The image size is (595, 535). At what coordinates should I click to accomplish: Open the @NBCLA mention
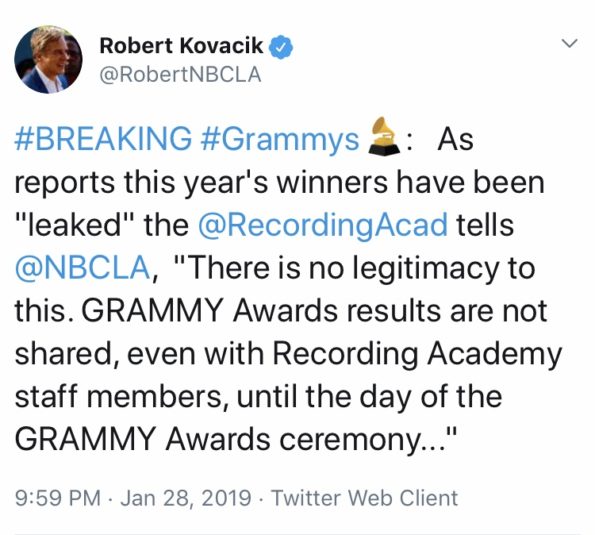pyautogui.click(x=83, y=268)
